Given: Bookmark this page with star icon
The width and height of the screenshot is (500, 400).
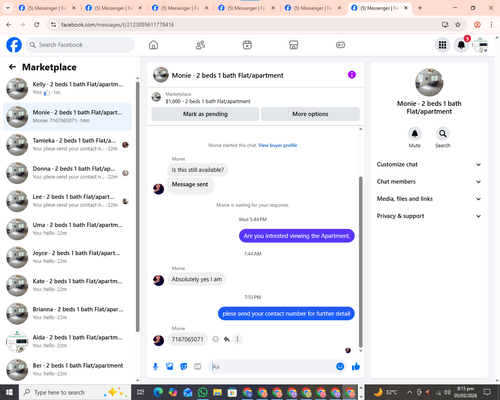Looking at the screenshot, I should [x=458, y=25].
